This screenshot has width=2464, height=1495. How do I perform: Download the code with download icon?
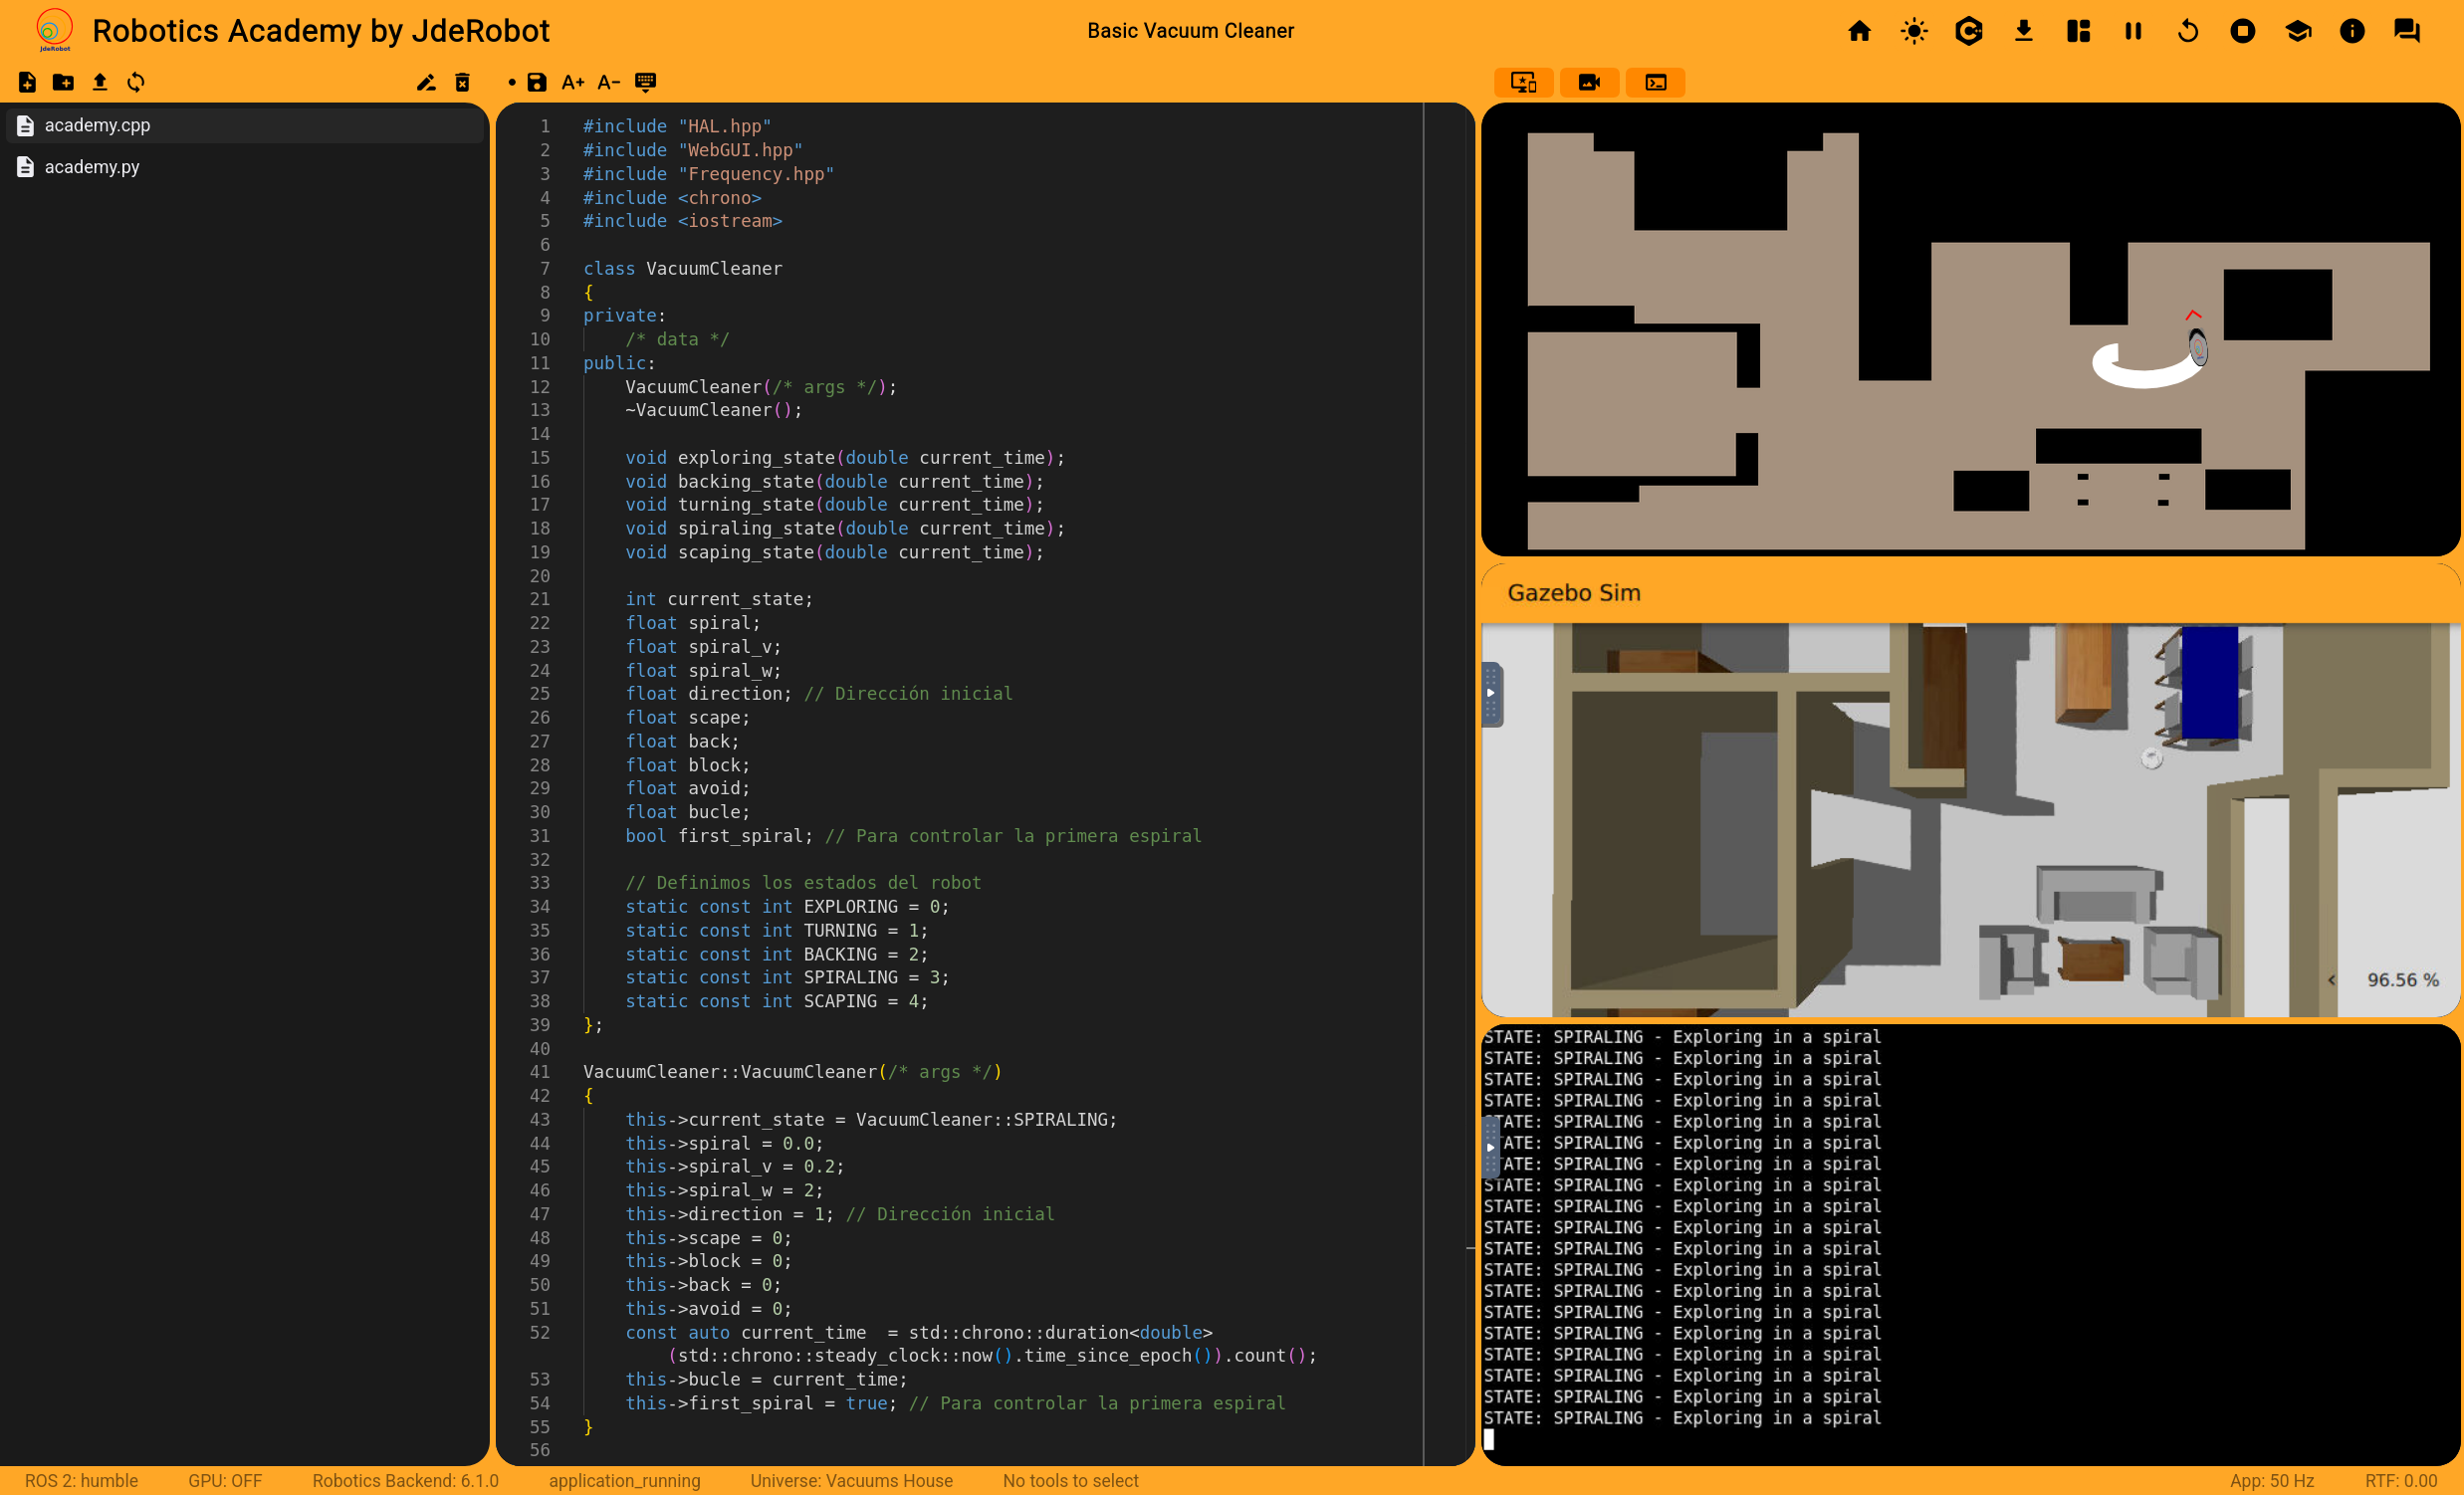[2023, 31]
